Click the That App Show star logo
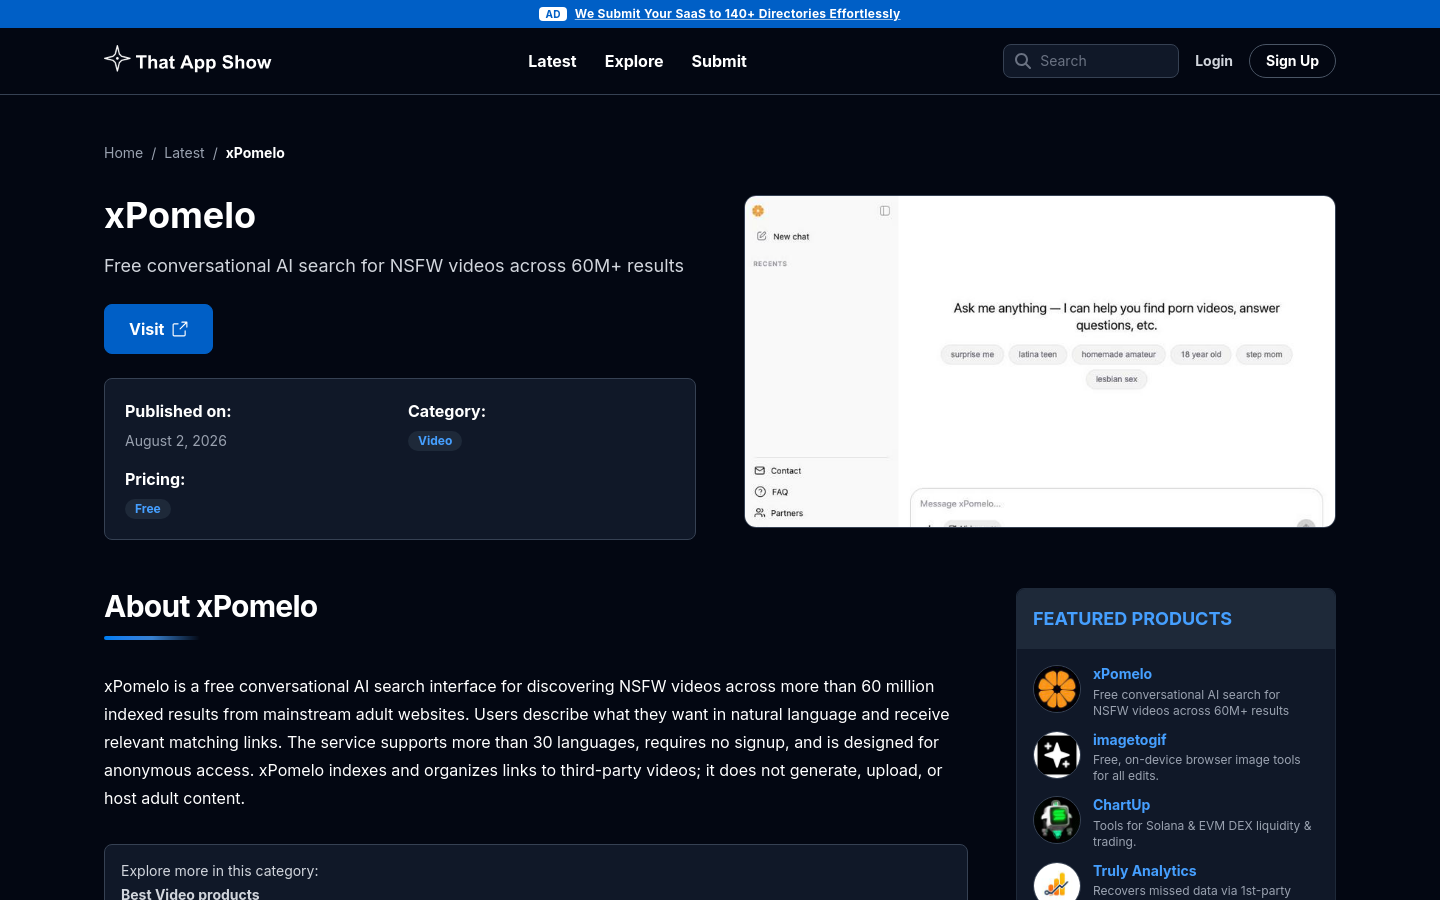Image resolution: width=1440 pixels, height=900 pixels. coord(117,59)
